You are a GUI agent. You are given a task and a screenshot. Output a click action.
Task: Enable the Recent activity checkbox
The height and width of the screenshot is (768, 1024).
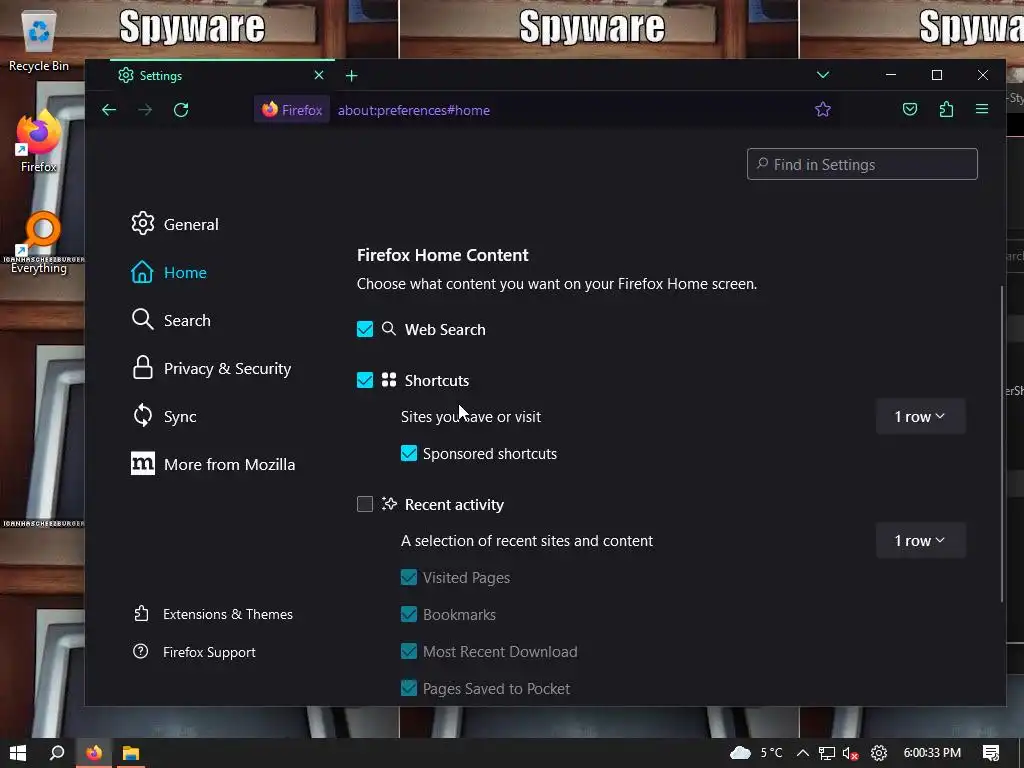[x=365, y=504]
